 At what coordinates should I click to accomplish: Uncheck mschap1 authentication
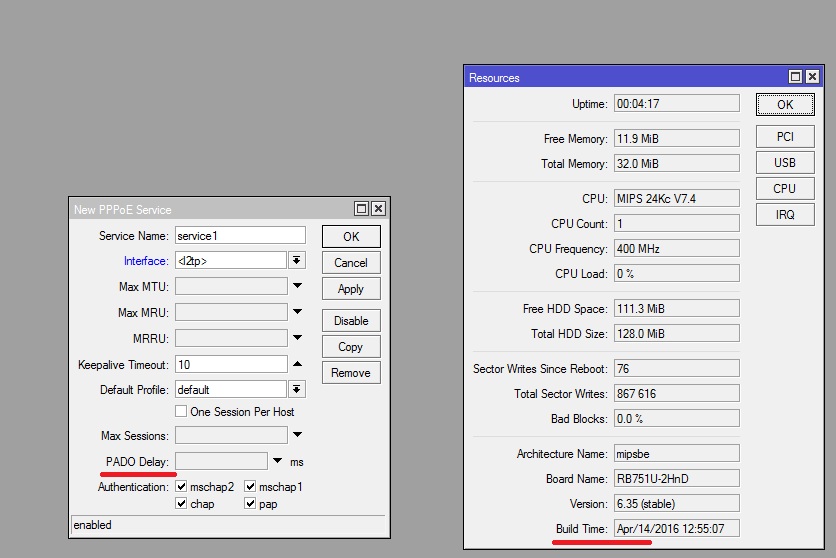coord(250,487)
